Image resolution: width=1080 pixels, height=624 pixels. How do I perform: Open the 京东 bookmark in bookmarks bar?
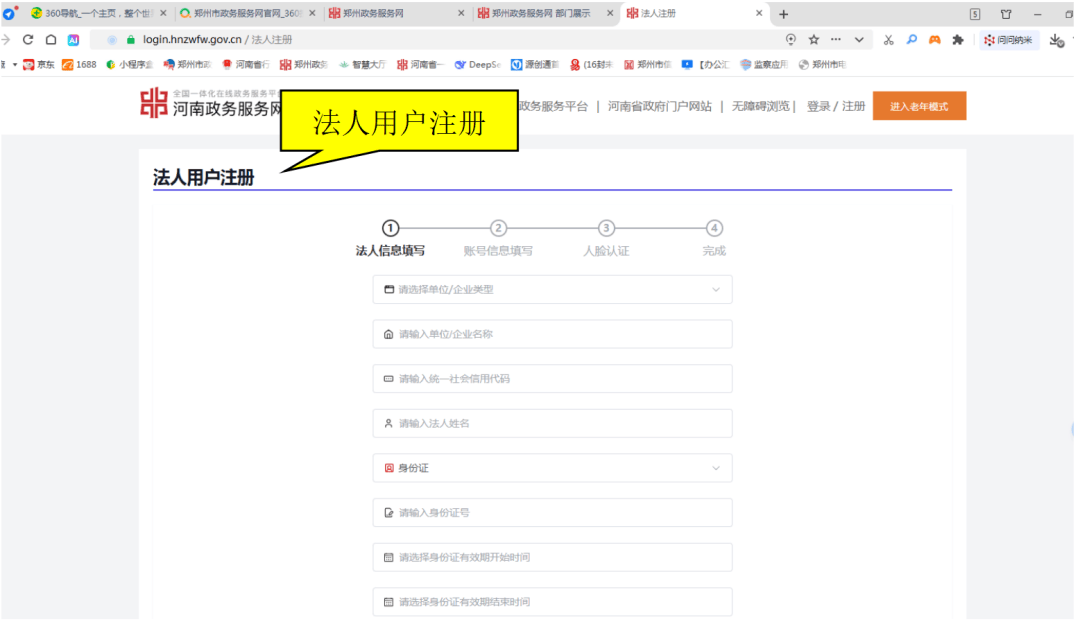(39, 65)
